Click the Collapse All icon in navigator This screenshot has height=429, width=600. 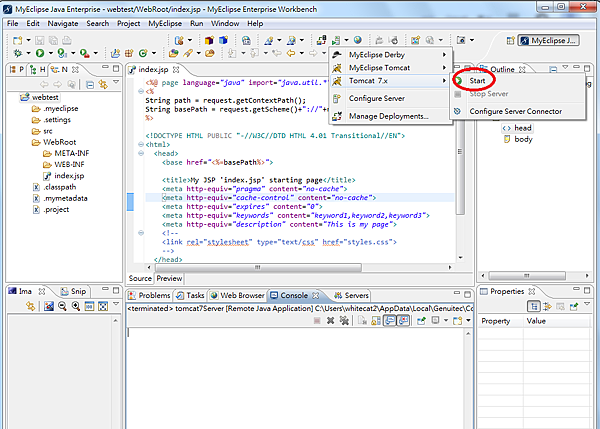pyautogui.click(x=90, y=84)
